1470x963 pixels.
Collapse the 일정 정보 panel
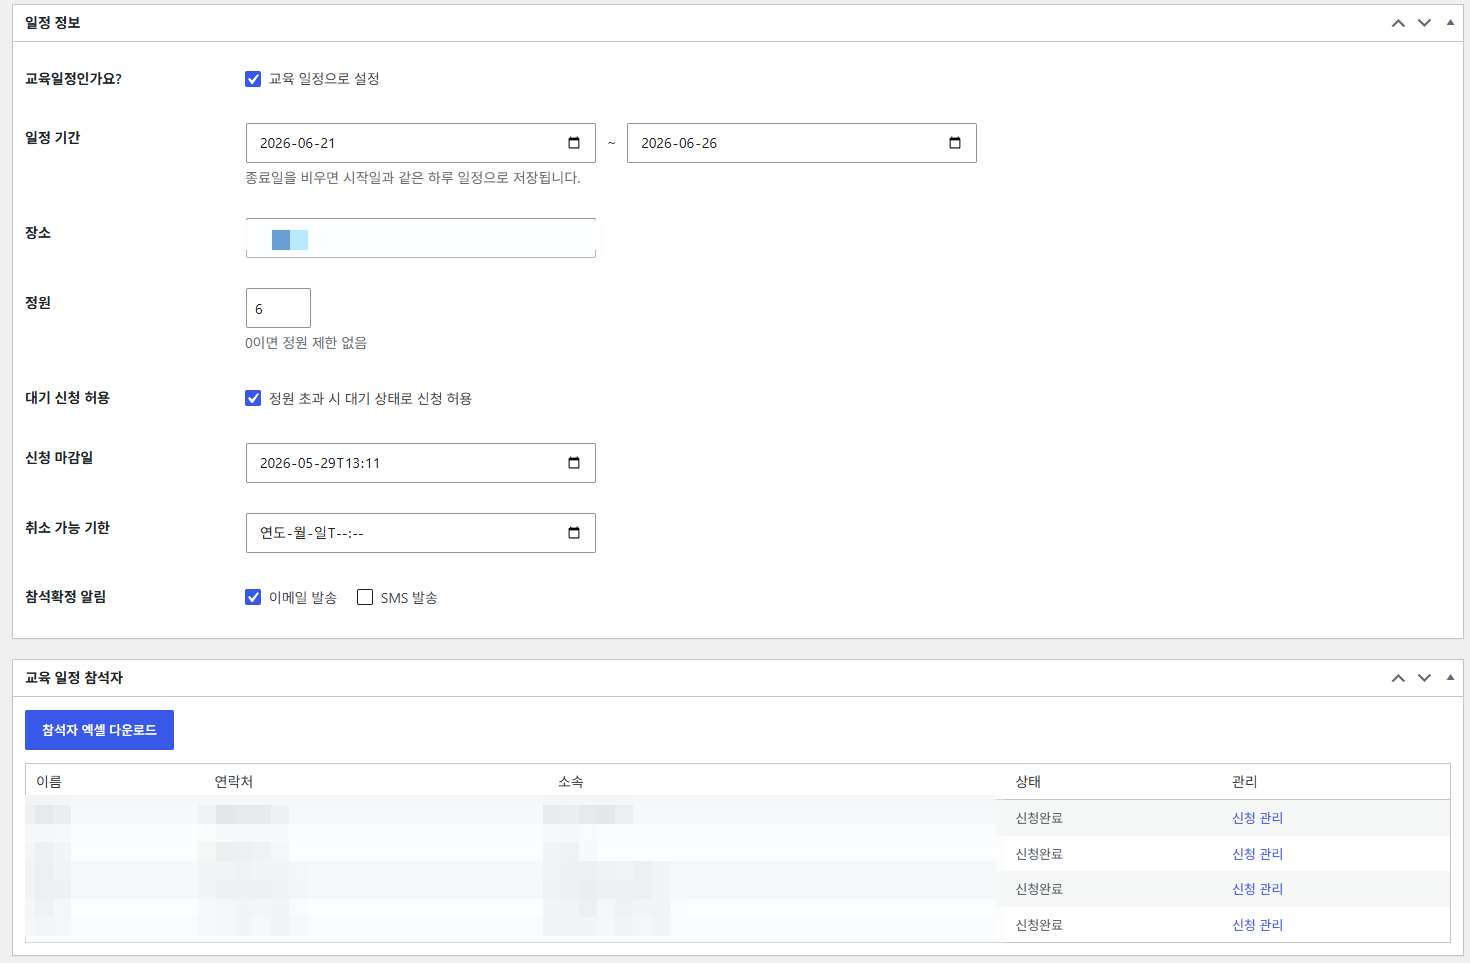[x=1450, y=23]
